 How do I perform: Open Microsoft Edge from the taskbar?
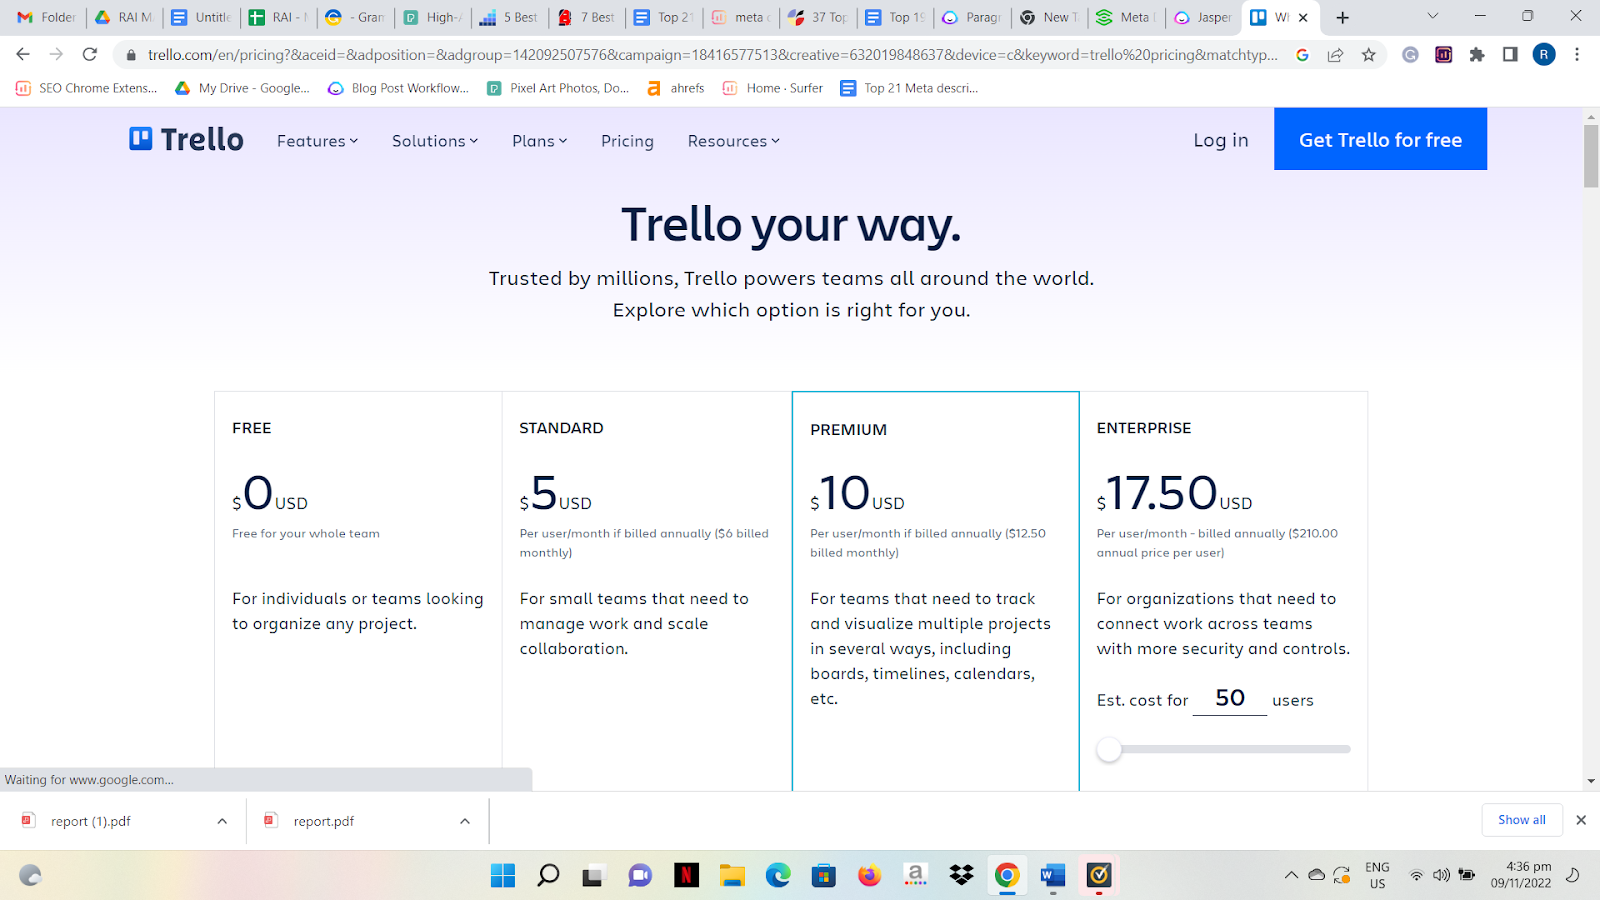pyautogui.click(x=778, y=876)
